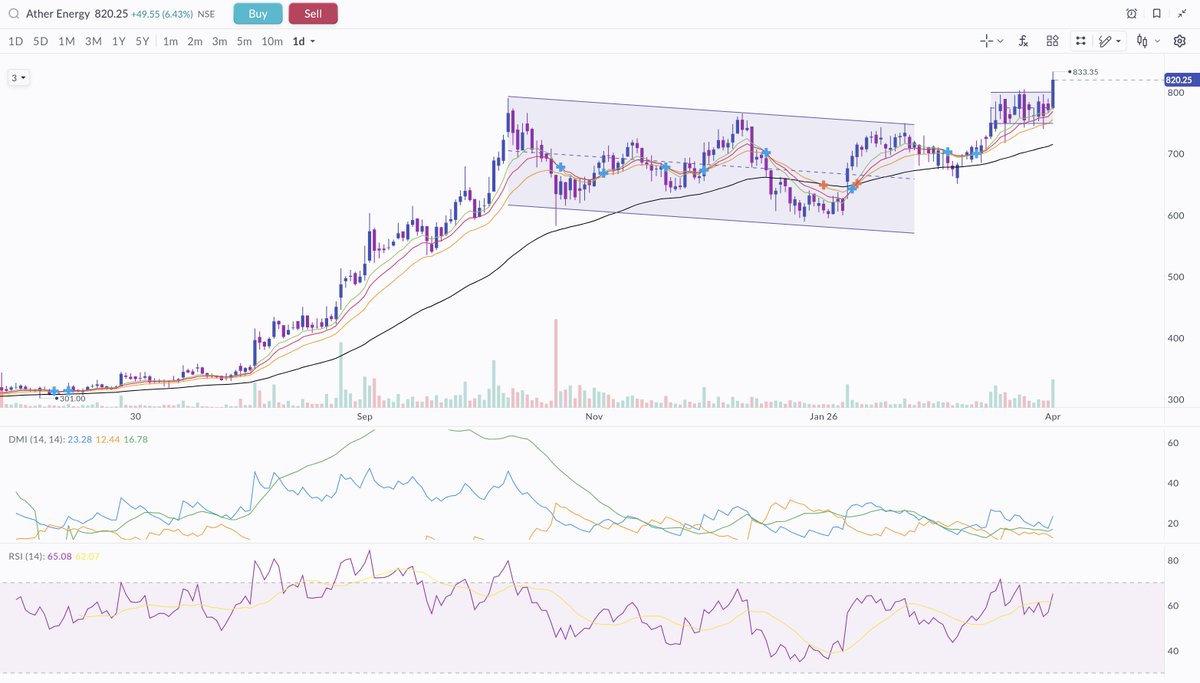Click the layout grid icon
1200x683 pixels.
coord(1052,41)
